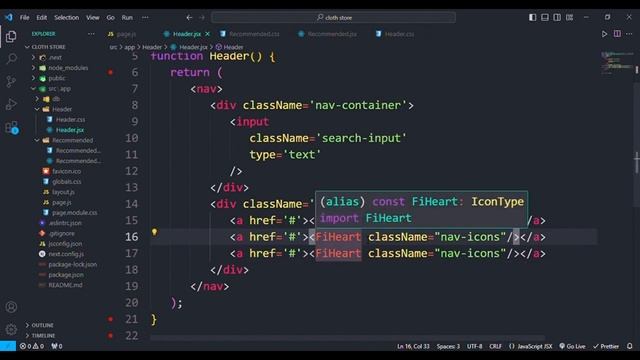Viewport: 640px width, 360px height.
Task: Open the Search view in activity bar
Action: 11,58
